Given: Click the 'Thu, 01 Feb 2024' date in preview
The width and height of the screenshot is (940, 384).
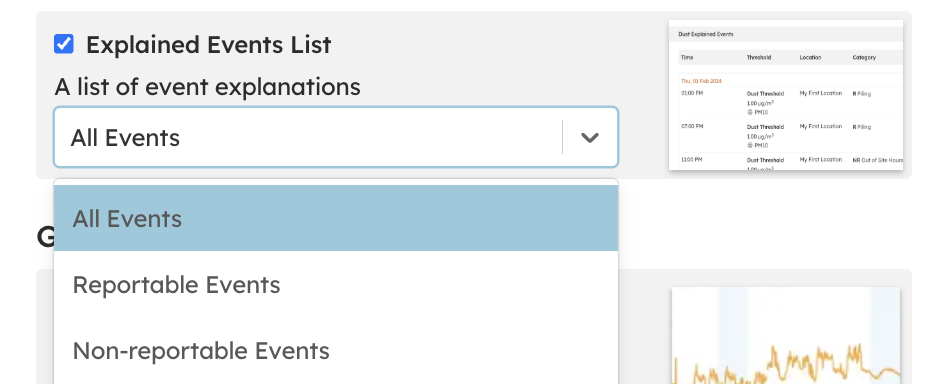Looking at the screenshot, I should click(701, 80).
